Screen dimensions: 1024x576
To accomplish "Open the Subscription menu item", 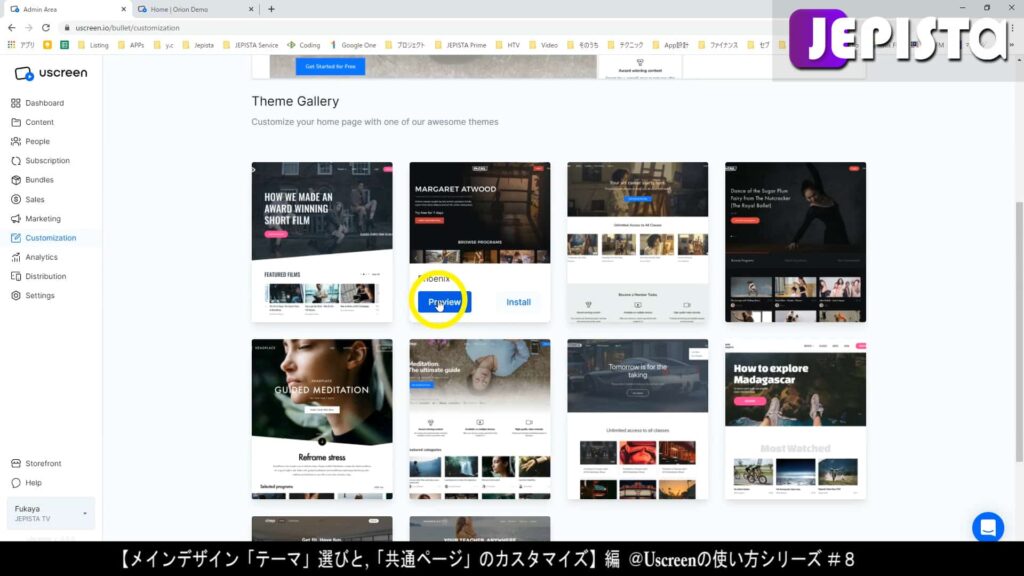I will pyautogui.click(x=47, y=161).
